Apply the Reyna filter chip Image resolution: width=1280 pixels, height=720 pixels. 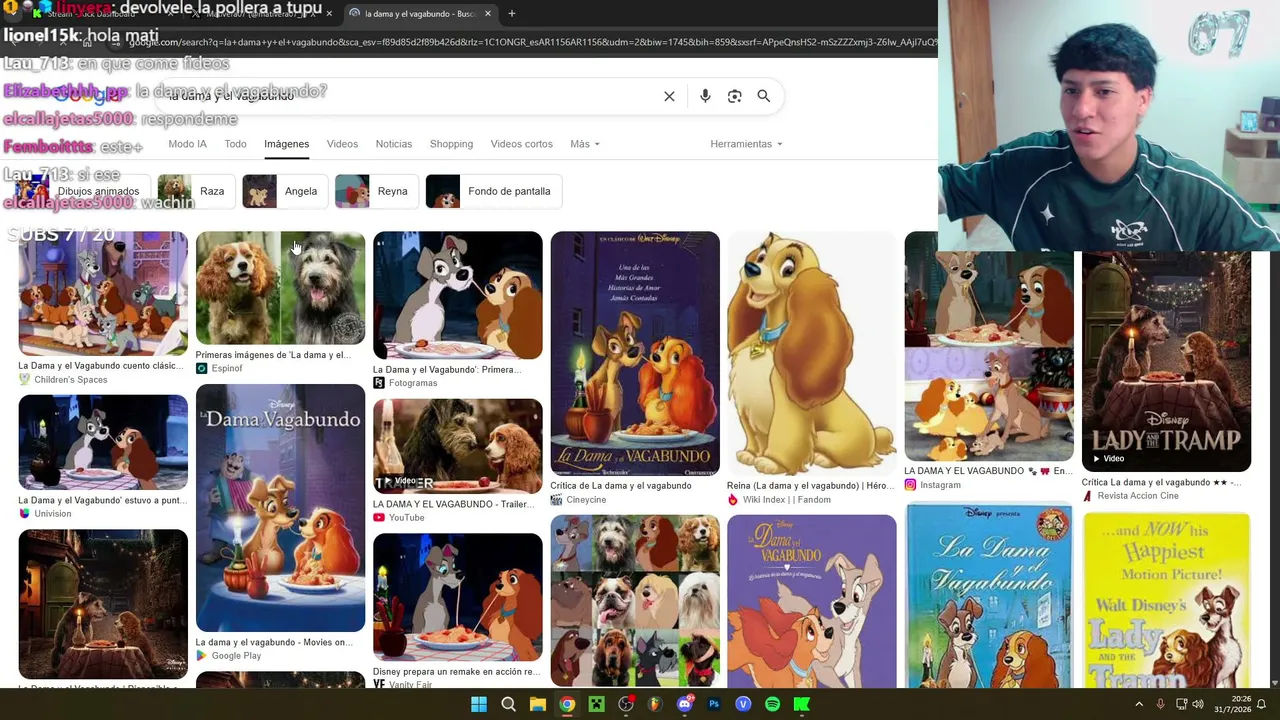[x=376, y=191]
